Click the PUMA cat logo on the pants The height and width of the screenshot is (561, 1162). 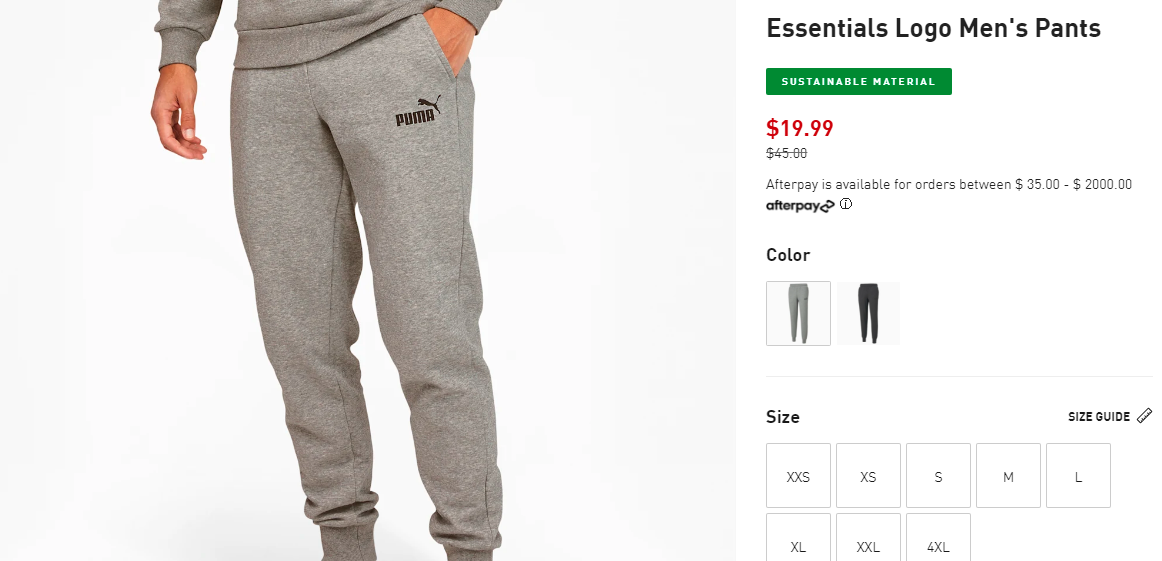[418, 111]
